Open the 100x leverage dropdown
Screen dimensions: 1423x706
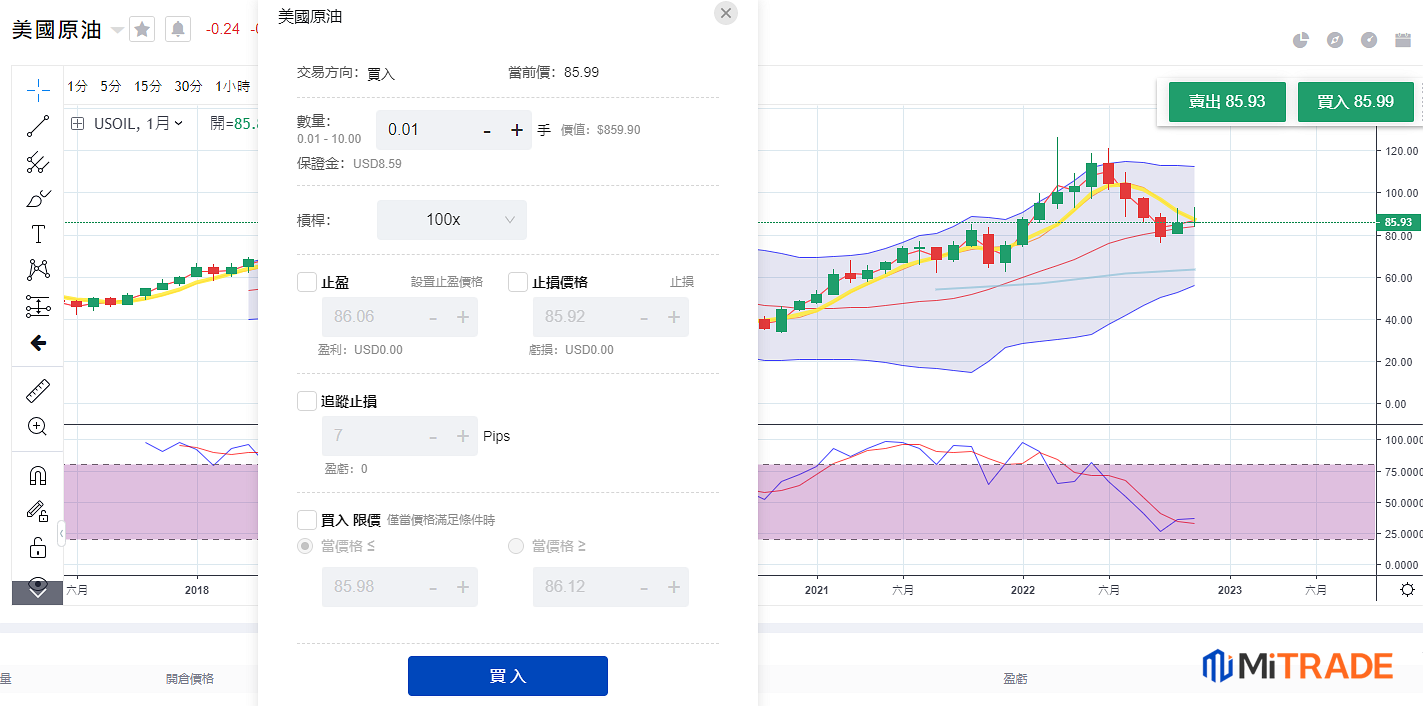pyautogui.click(x=451, y=219)
